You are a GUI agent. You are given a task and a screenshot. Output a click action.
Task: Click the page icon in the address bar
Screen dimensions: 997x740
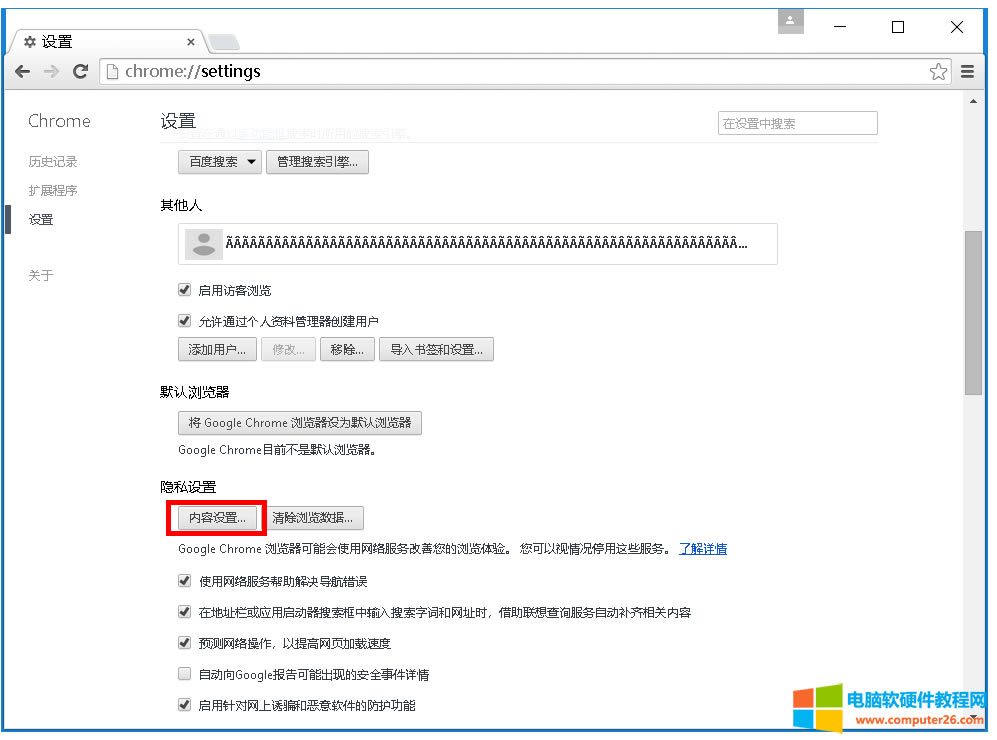pos(113,71)
